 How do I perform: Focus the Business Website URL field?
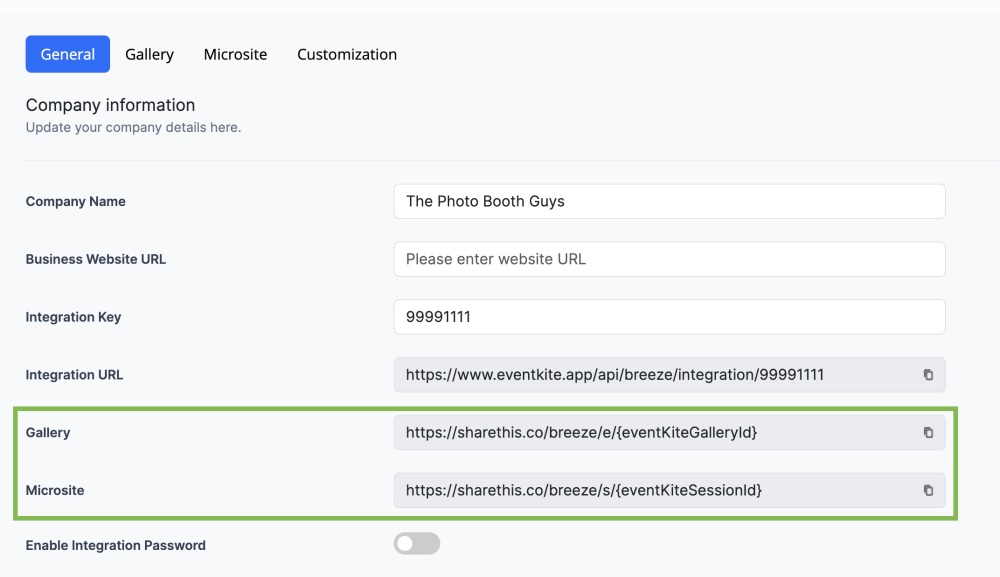coord(669,259)
